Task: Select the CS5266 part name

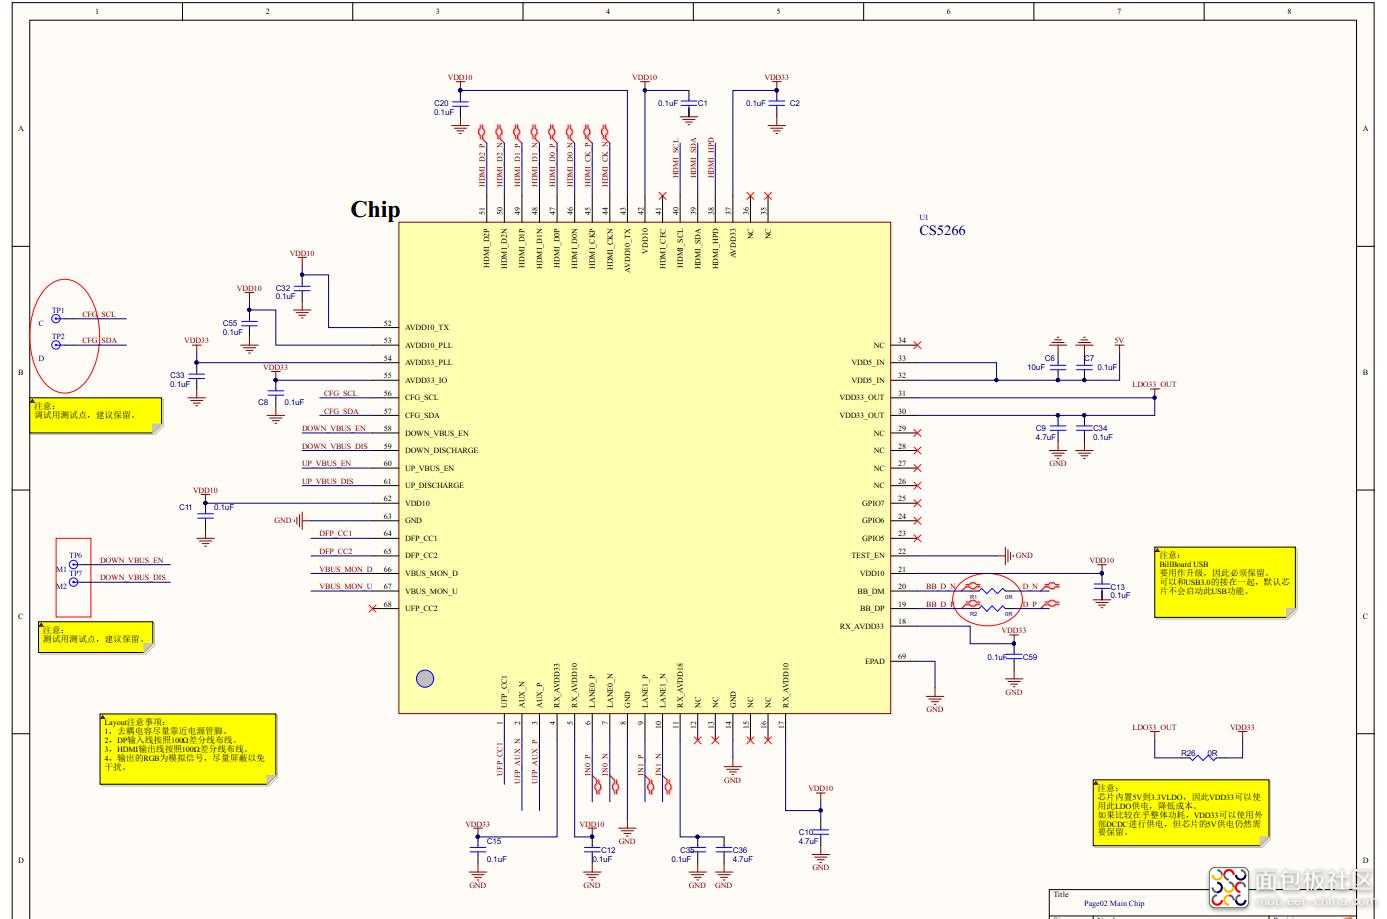Action: click(x=942, y=230)
